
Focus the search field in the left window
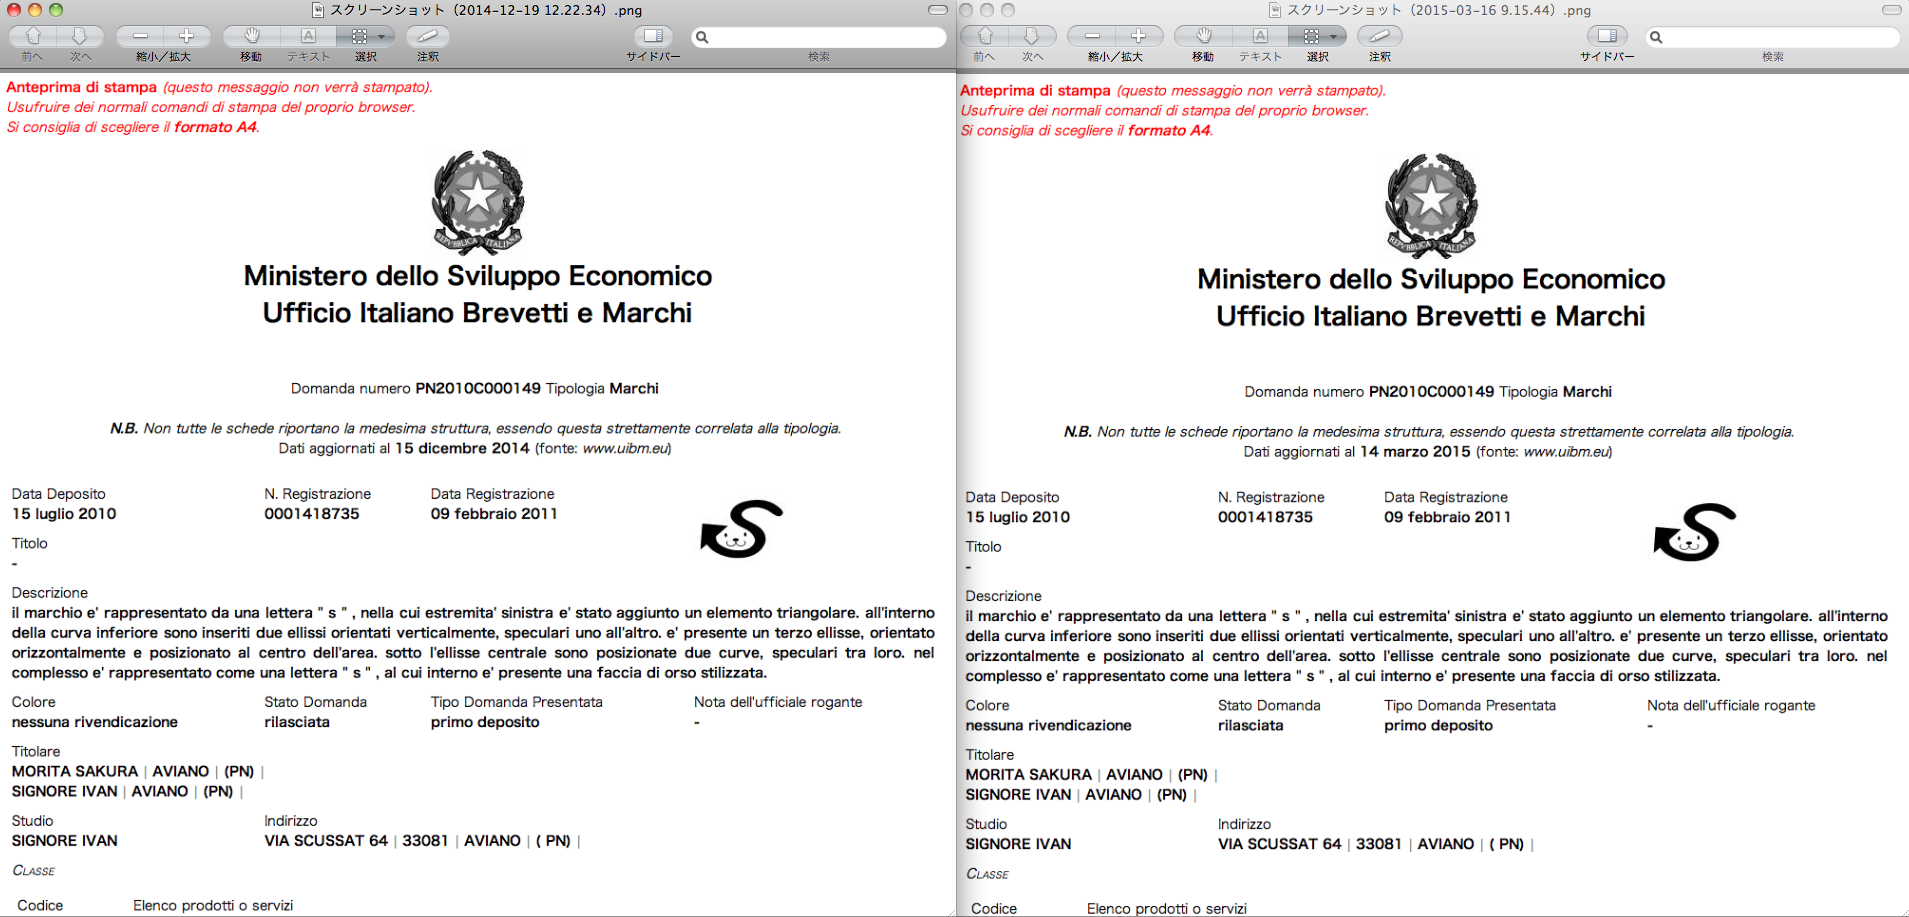click(820, 37)
